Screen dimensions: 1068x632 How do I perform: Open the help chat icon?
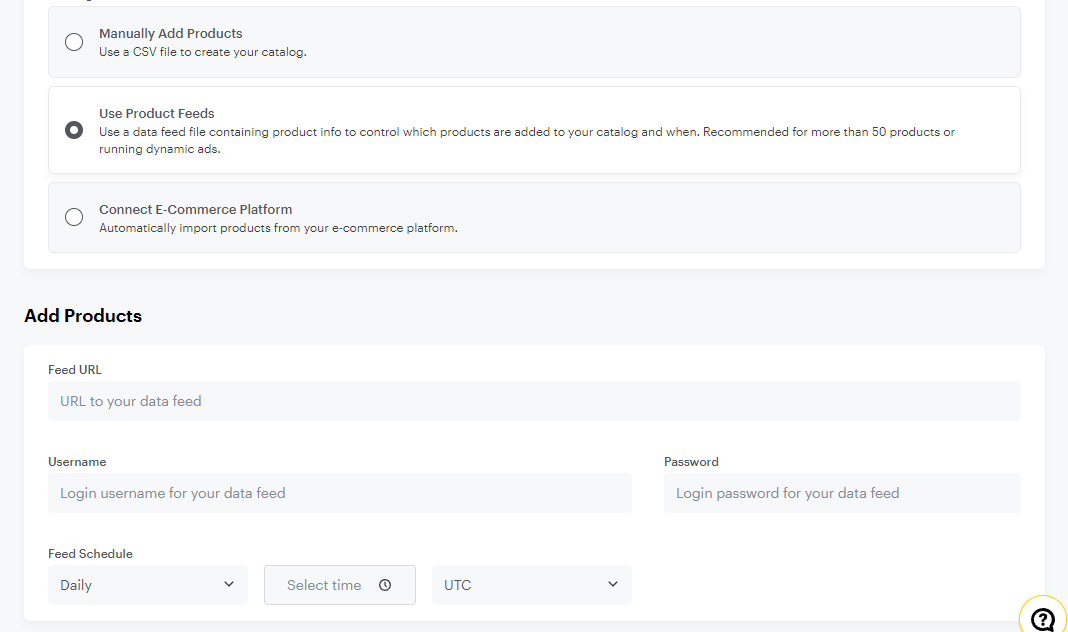1042,618
